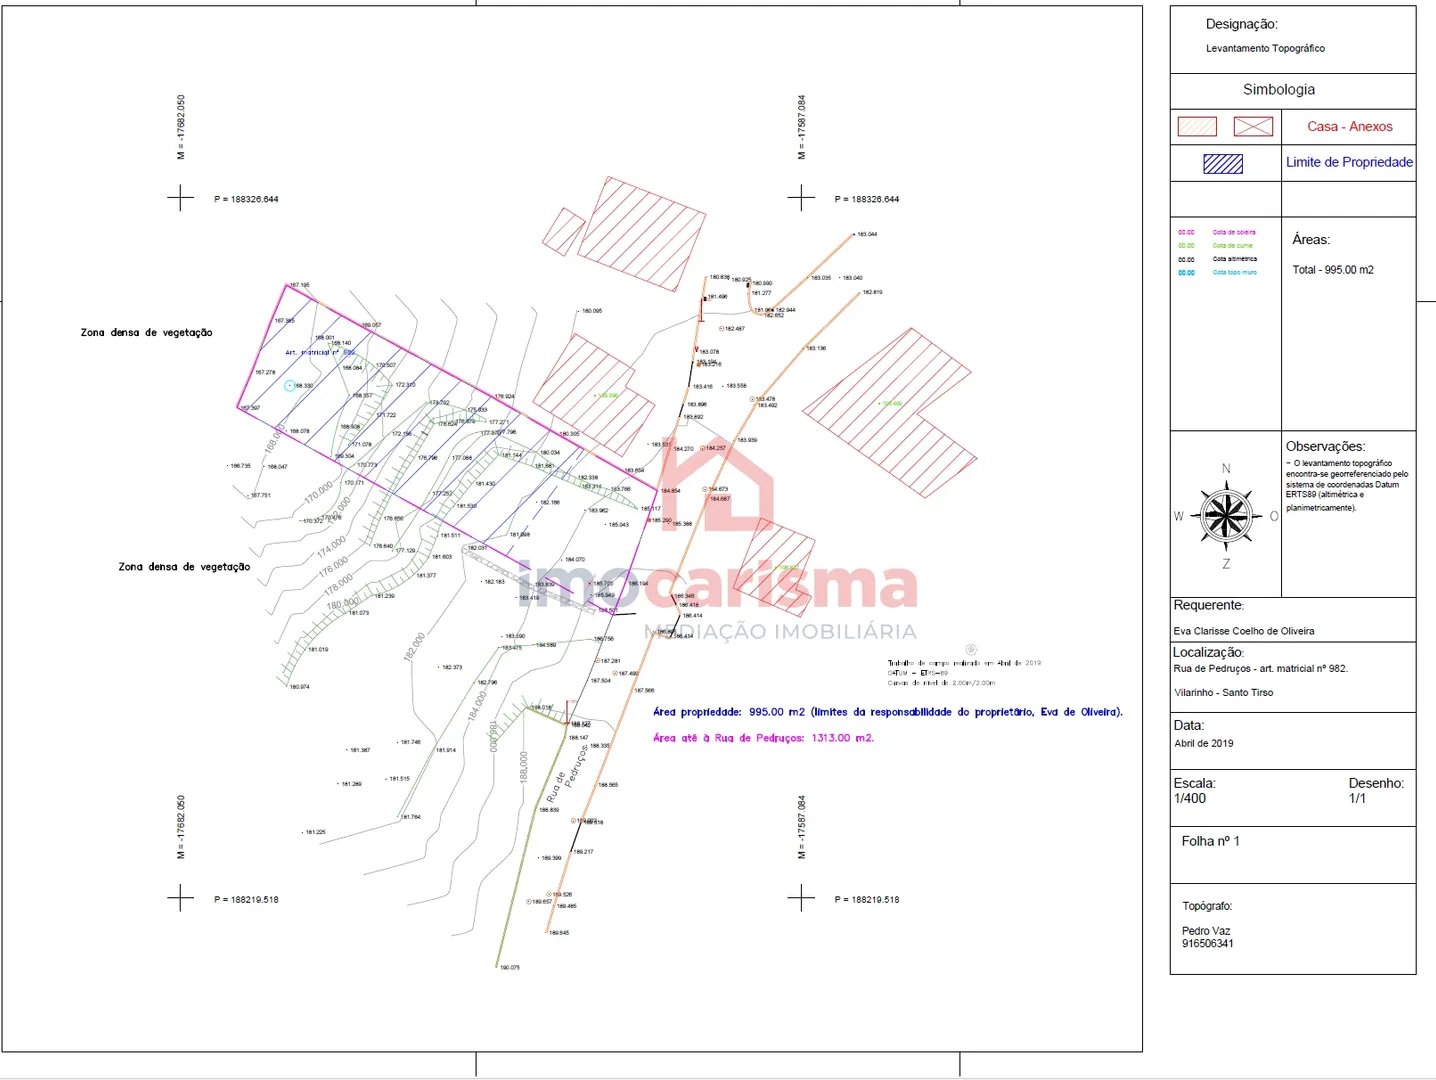Click the magenta 'Área até à Rua de Pedruços' note

tap(764, 738)
